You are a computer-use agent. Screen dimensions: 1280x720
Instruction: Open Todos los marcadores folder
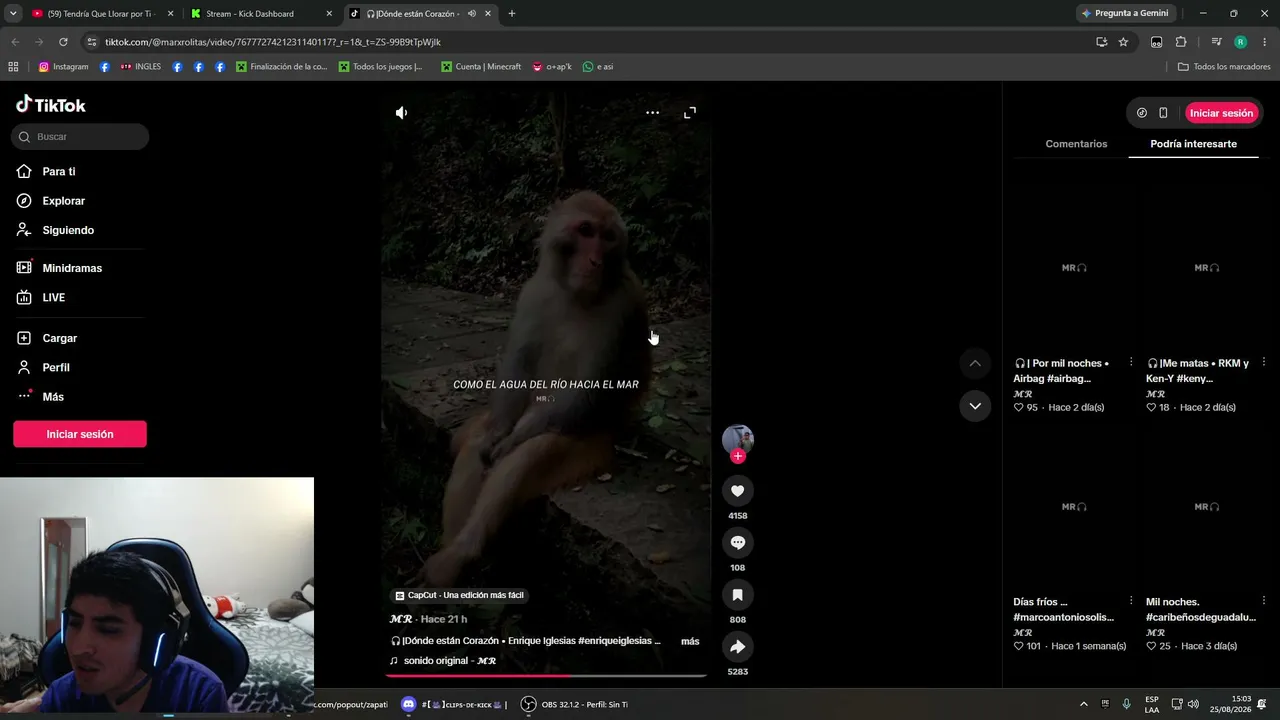point(1224,67)
